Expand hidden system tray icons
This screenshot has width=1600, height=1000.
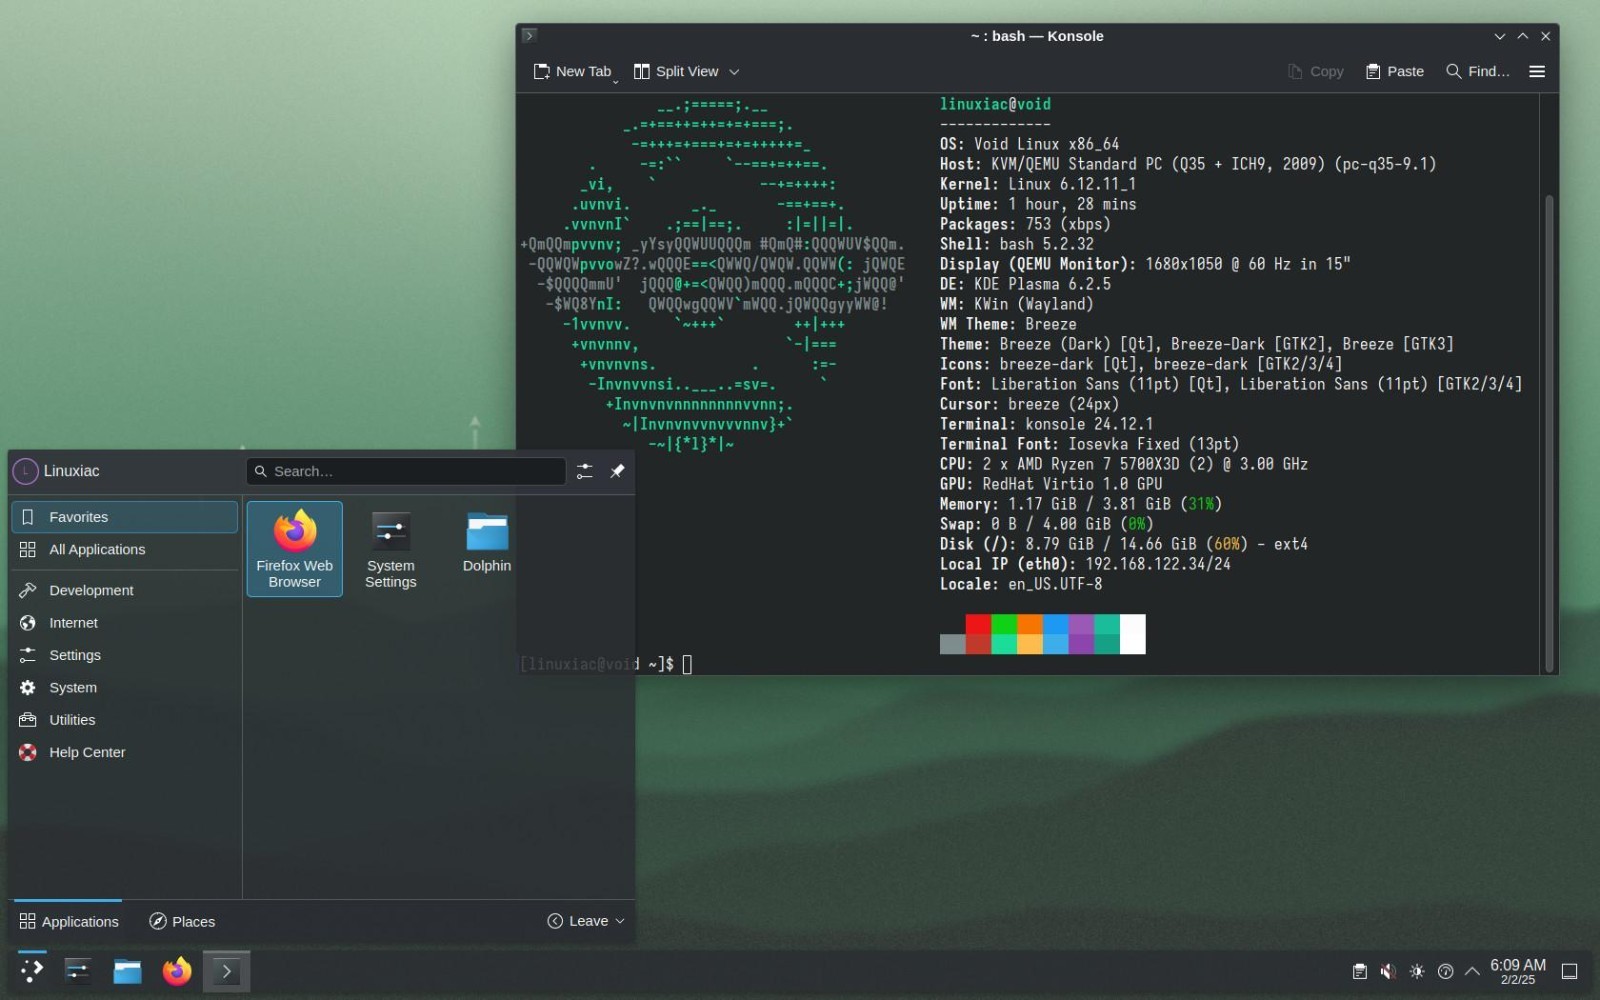pos(1472,971)
